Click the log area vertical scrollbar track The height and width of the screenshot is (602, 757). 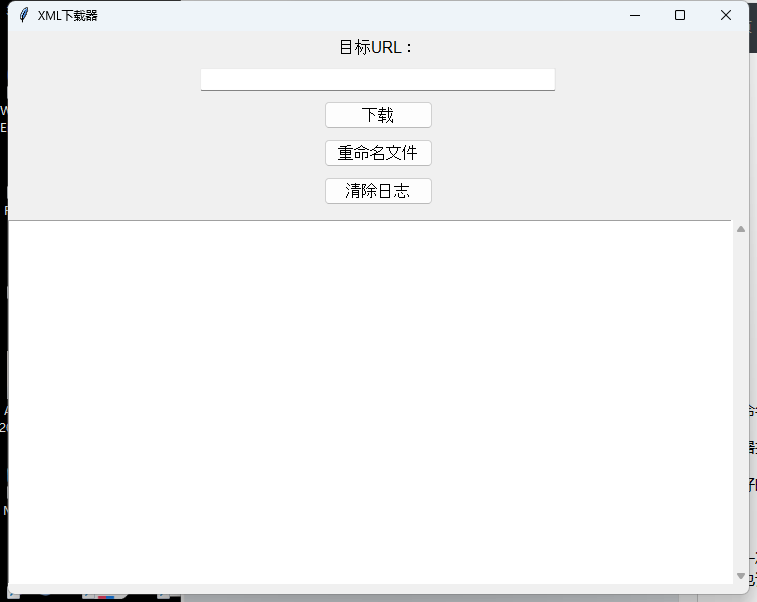[x=741, y=400]
